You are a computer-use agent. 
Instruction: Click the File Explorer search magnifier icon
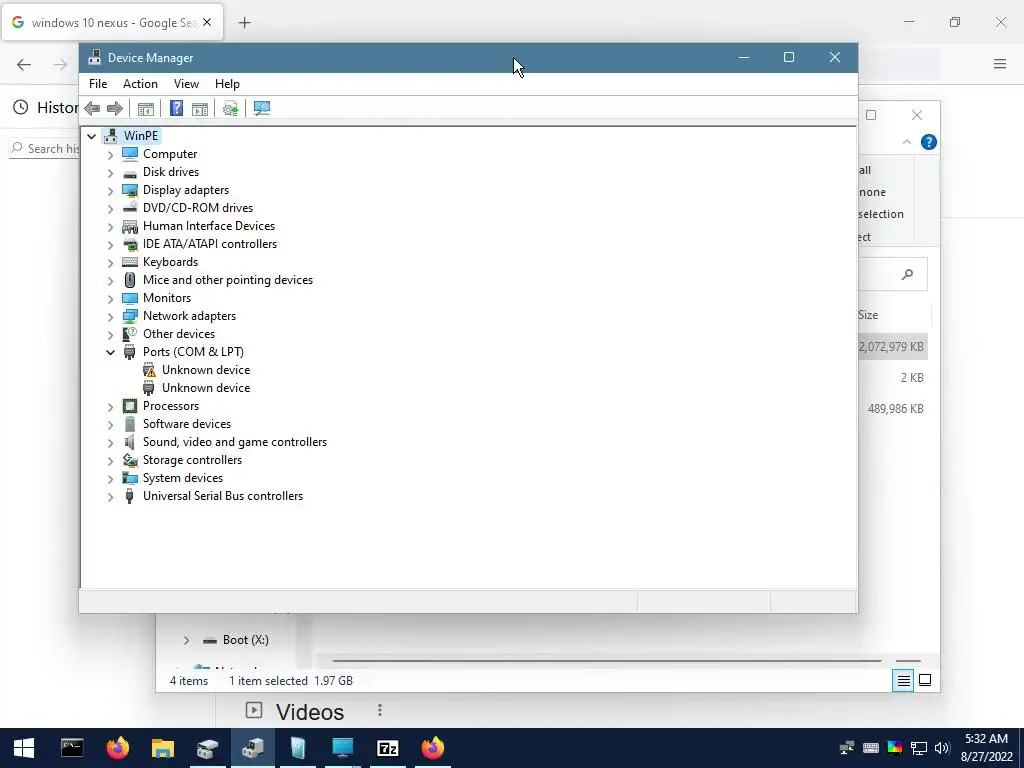(x=908, y=274)
